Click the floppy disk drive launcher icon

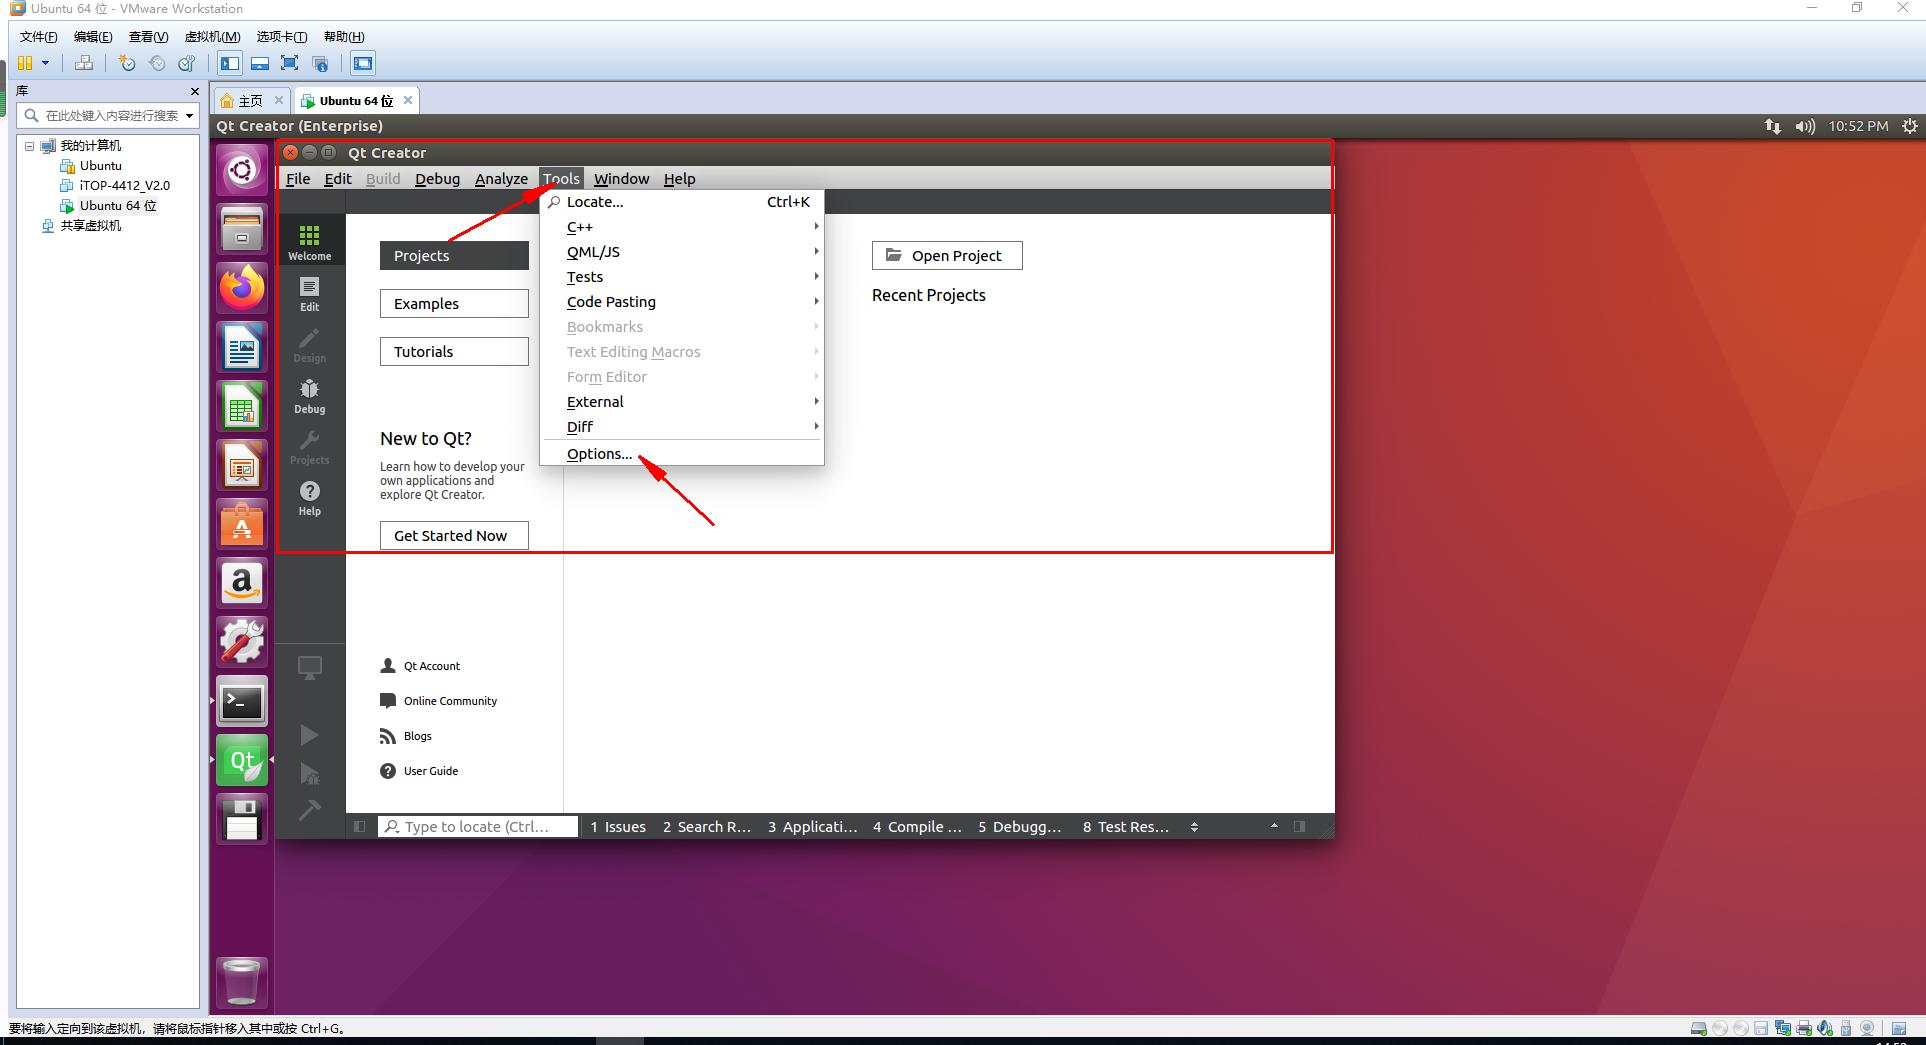[x=242, y=819]
